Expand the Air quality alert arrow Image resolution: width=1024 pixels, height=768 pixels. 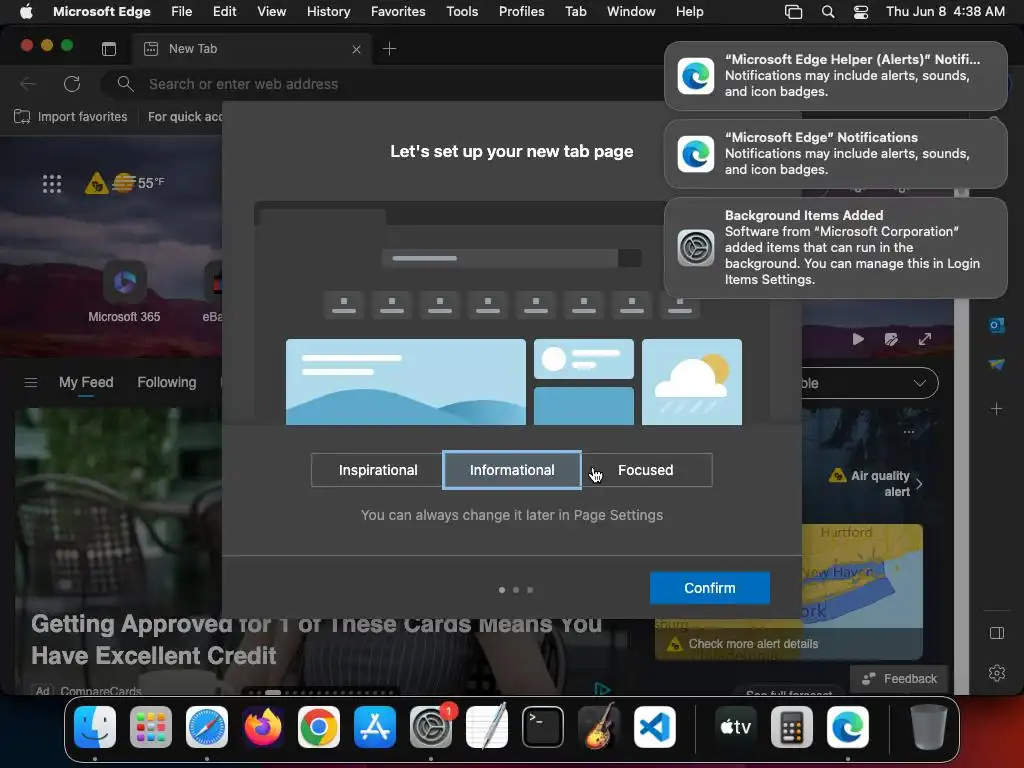920,484
